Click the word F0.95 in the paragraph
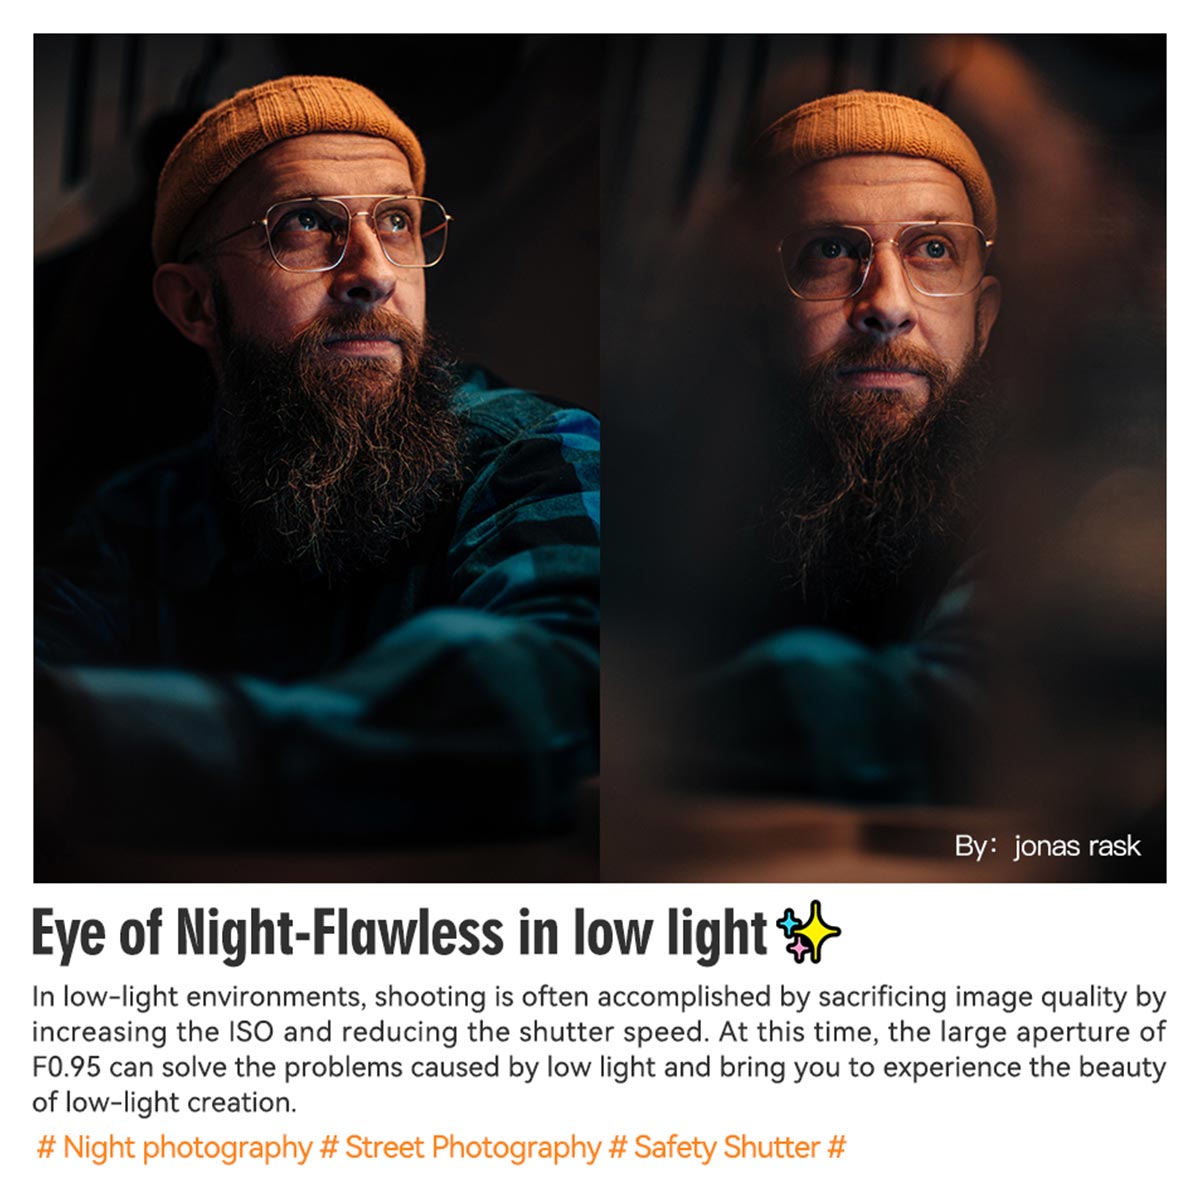 66,1067
